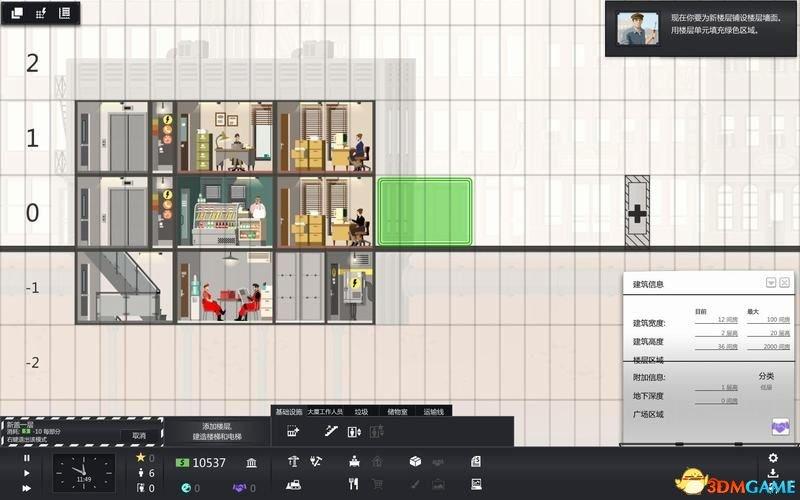Select the elevator build tool
The image size is (800, 500).
(354, 432)
